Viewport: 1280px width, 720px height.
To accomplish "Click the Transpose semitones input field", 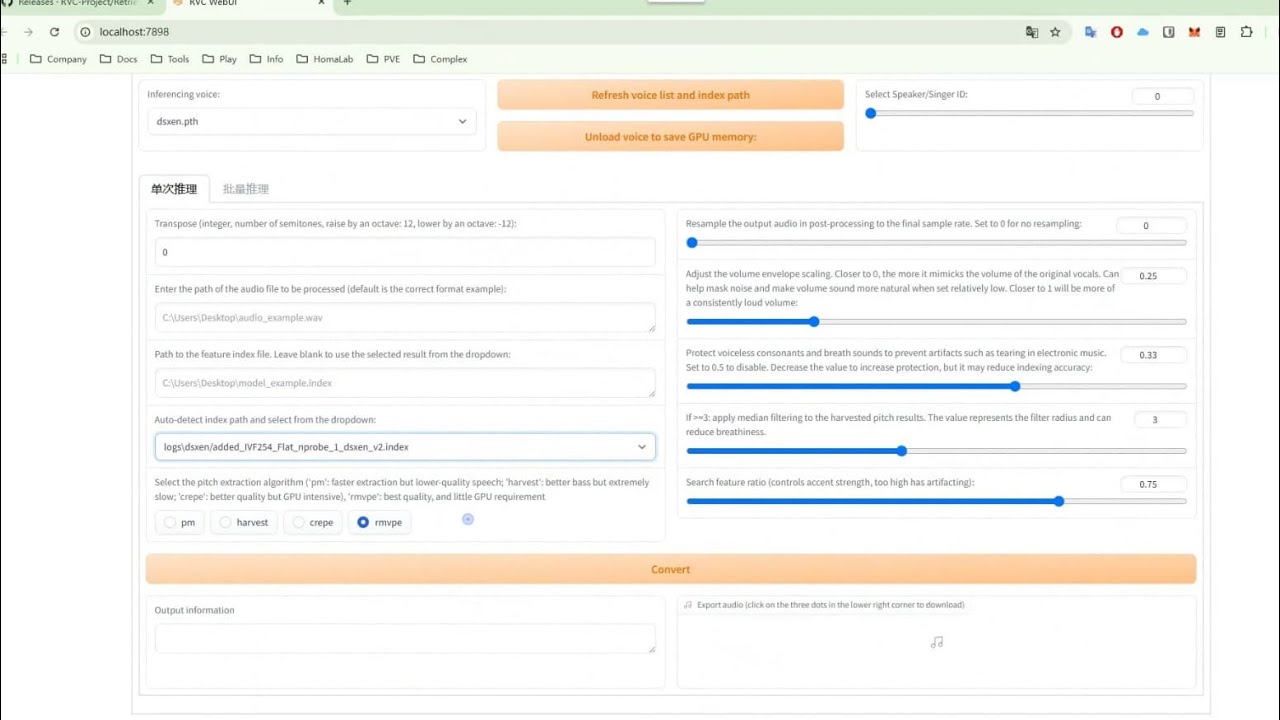I will tap(405, 252).
